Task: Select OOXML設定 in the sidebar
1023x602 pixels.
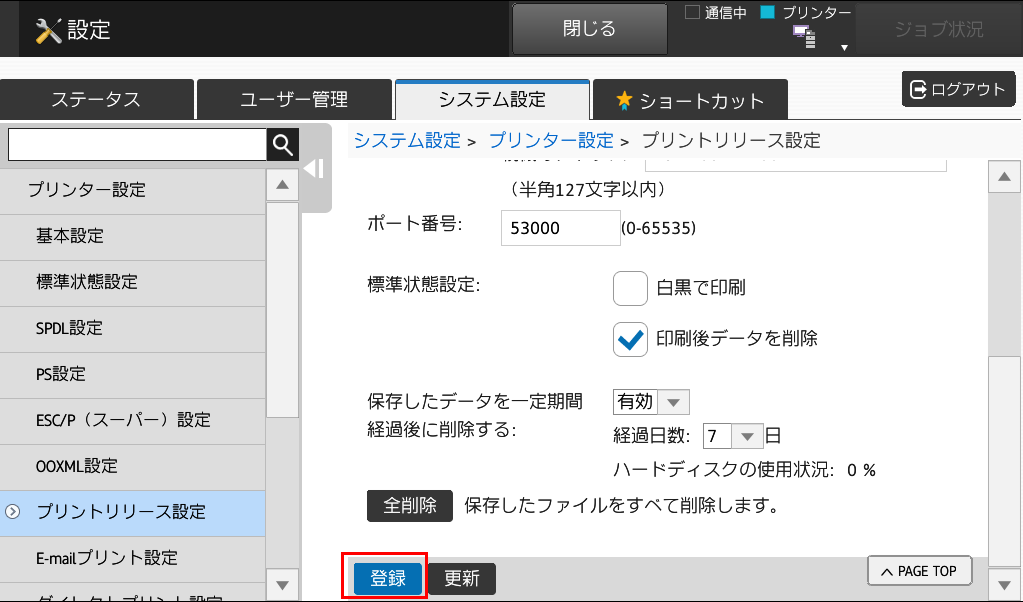Action: pos(133,466)
